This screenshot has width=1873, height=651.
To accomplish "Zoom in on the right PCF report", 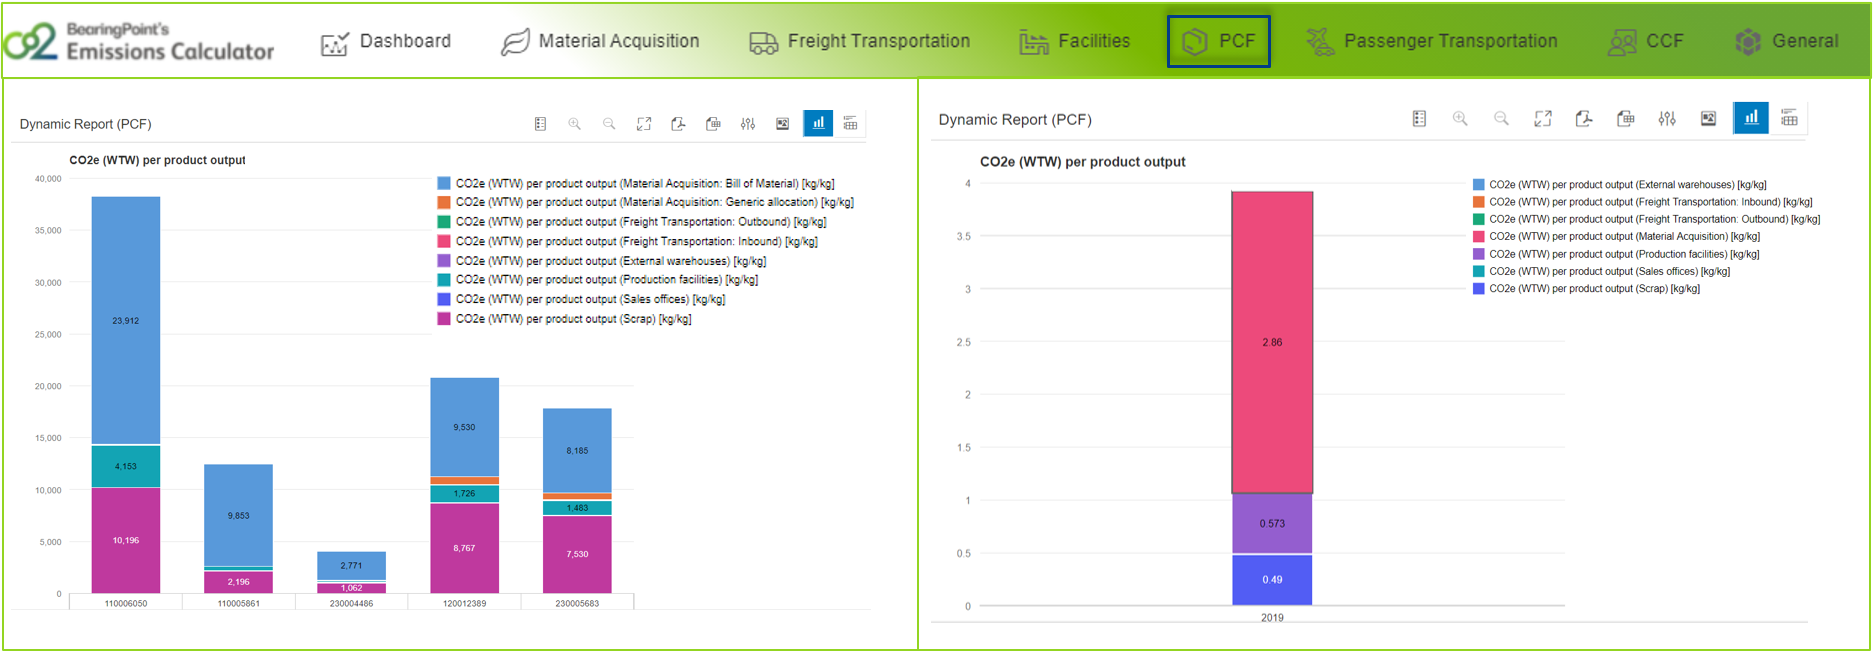I will point(1460,119).
